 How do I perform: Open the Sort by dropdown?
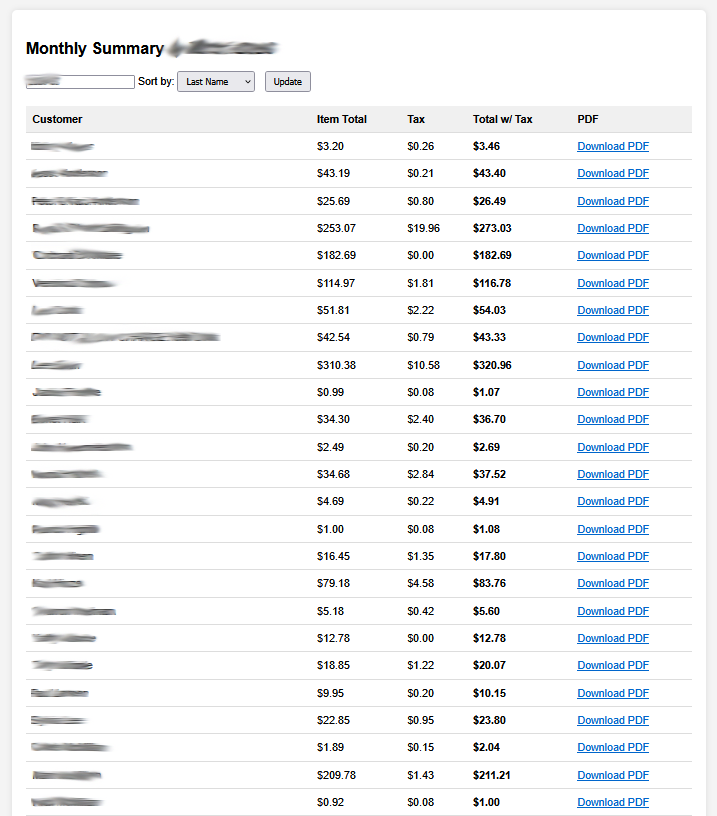pyautogui.click(x=216, y=82)
